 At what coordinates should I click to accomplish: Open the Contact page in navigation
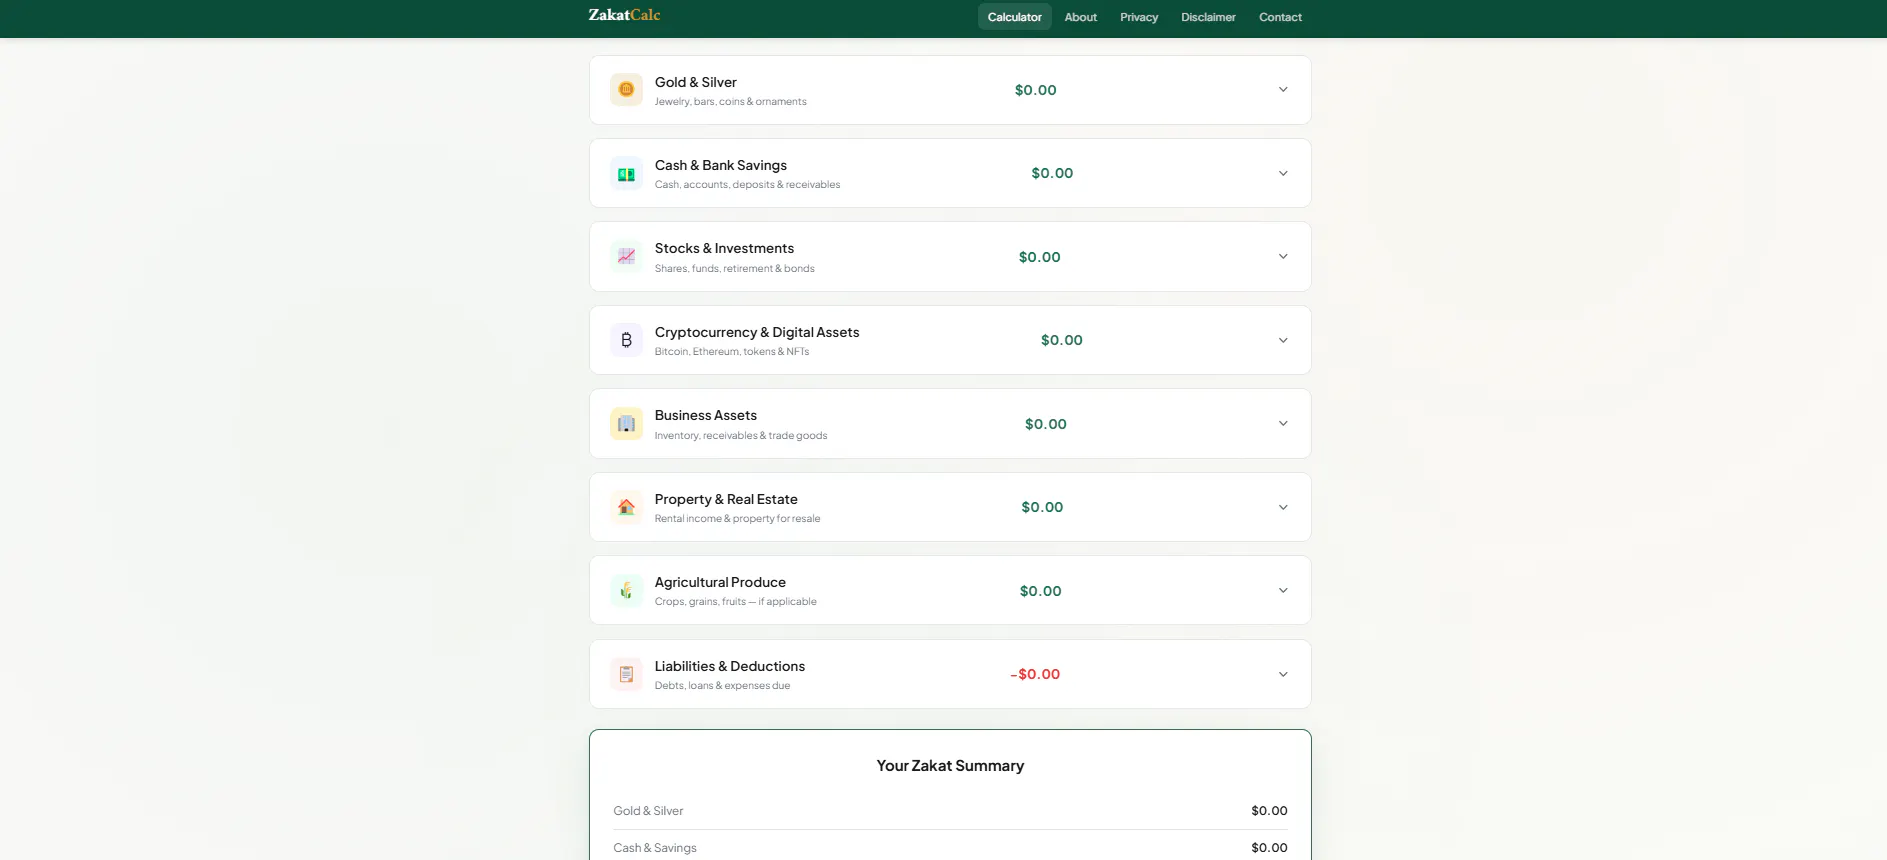point(1280,17)
